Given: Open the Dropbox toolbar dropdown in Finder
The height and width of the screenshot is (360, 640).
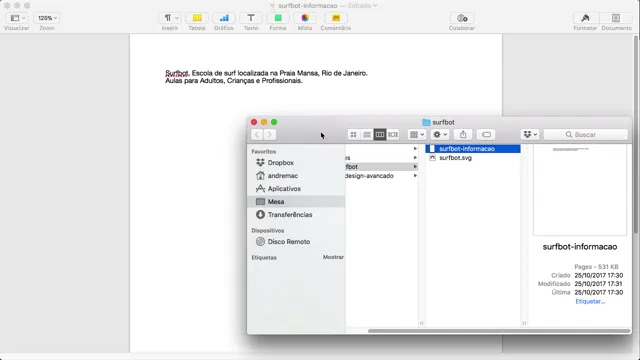Looking at the screenshot, I should (530, 134).
